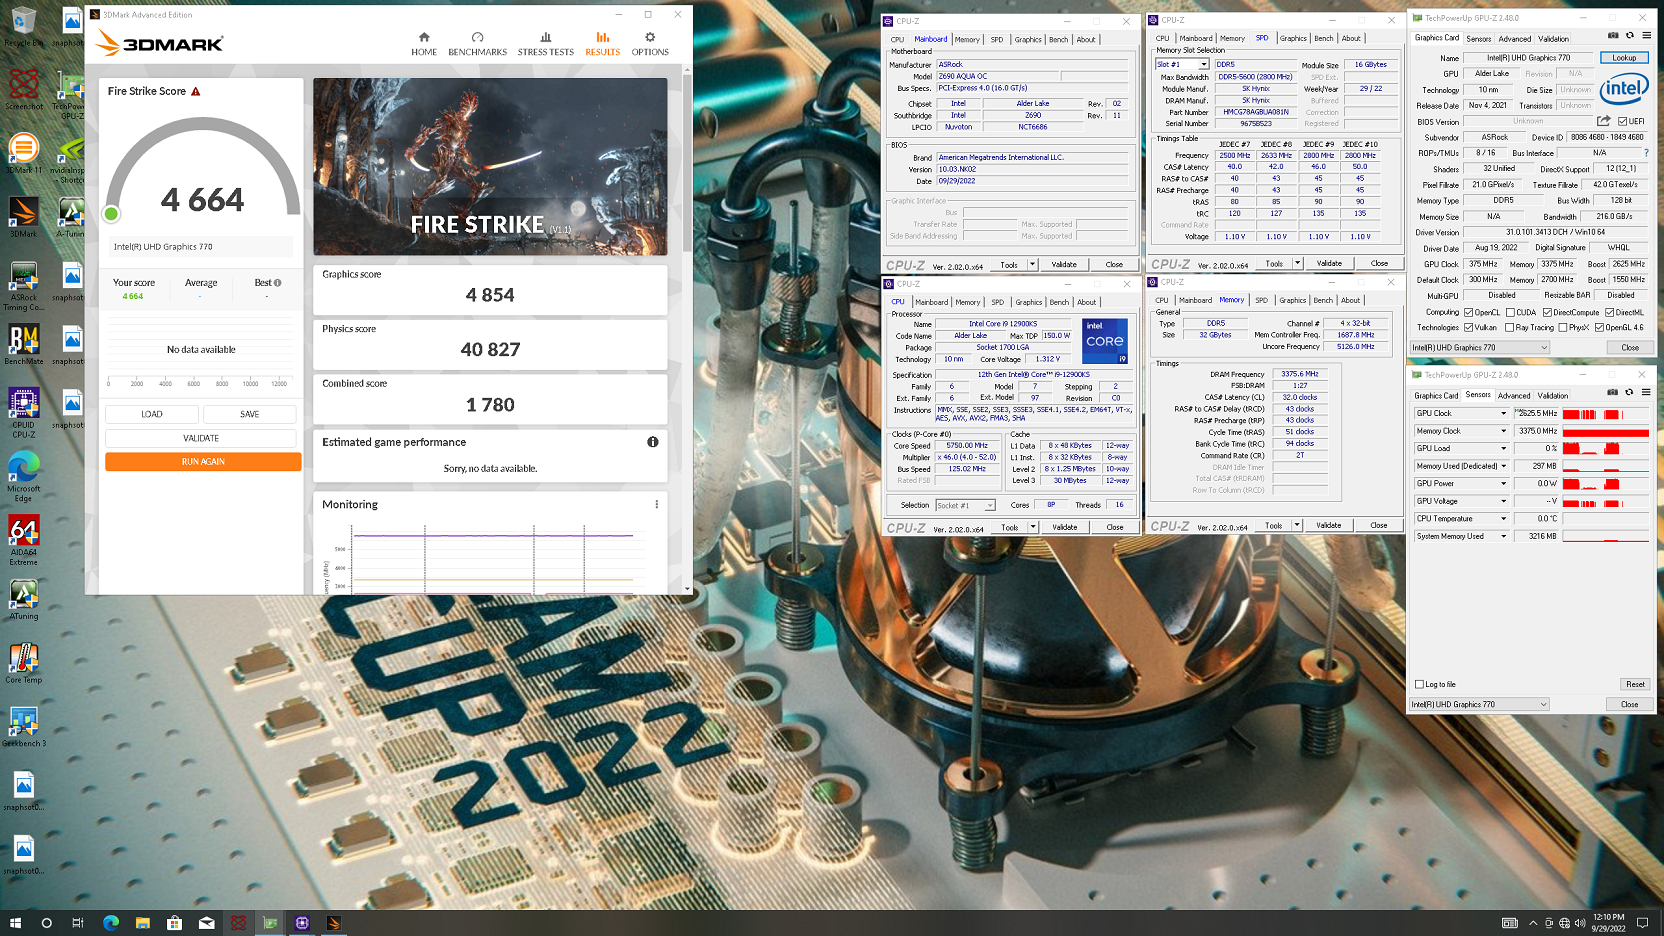
Task: Open the GPU selector dropdown in the upper GPU-Z window
Action: click(x=1480, y=347)
